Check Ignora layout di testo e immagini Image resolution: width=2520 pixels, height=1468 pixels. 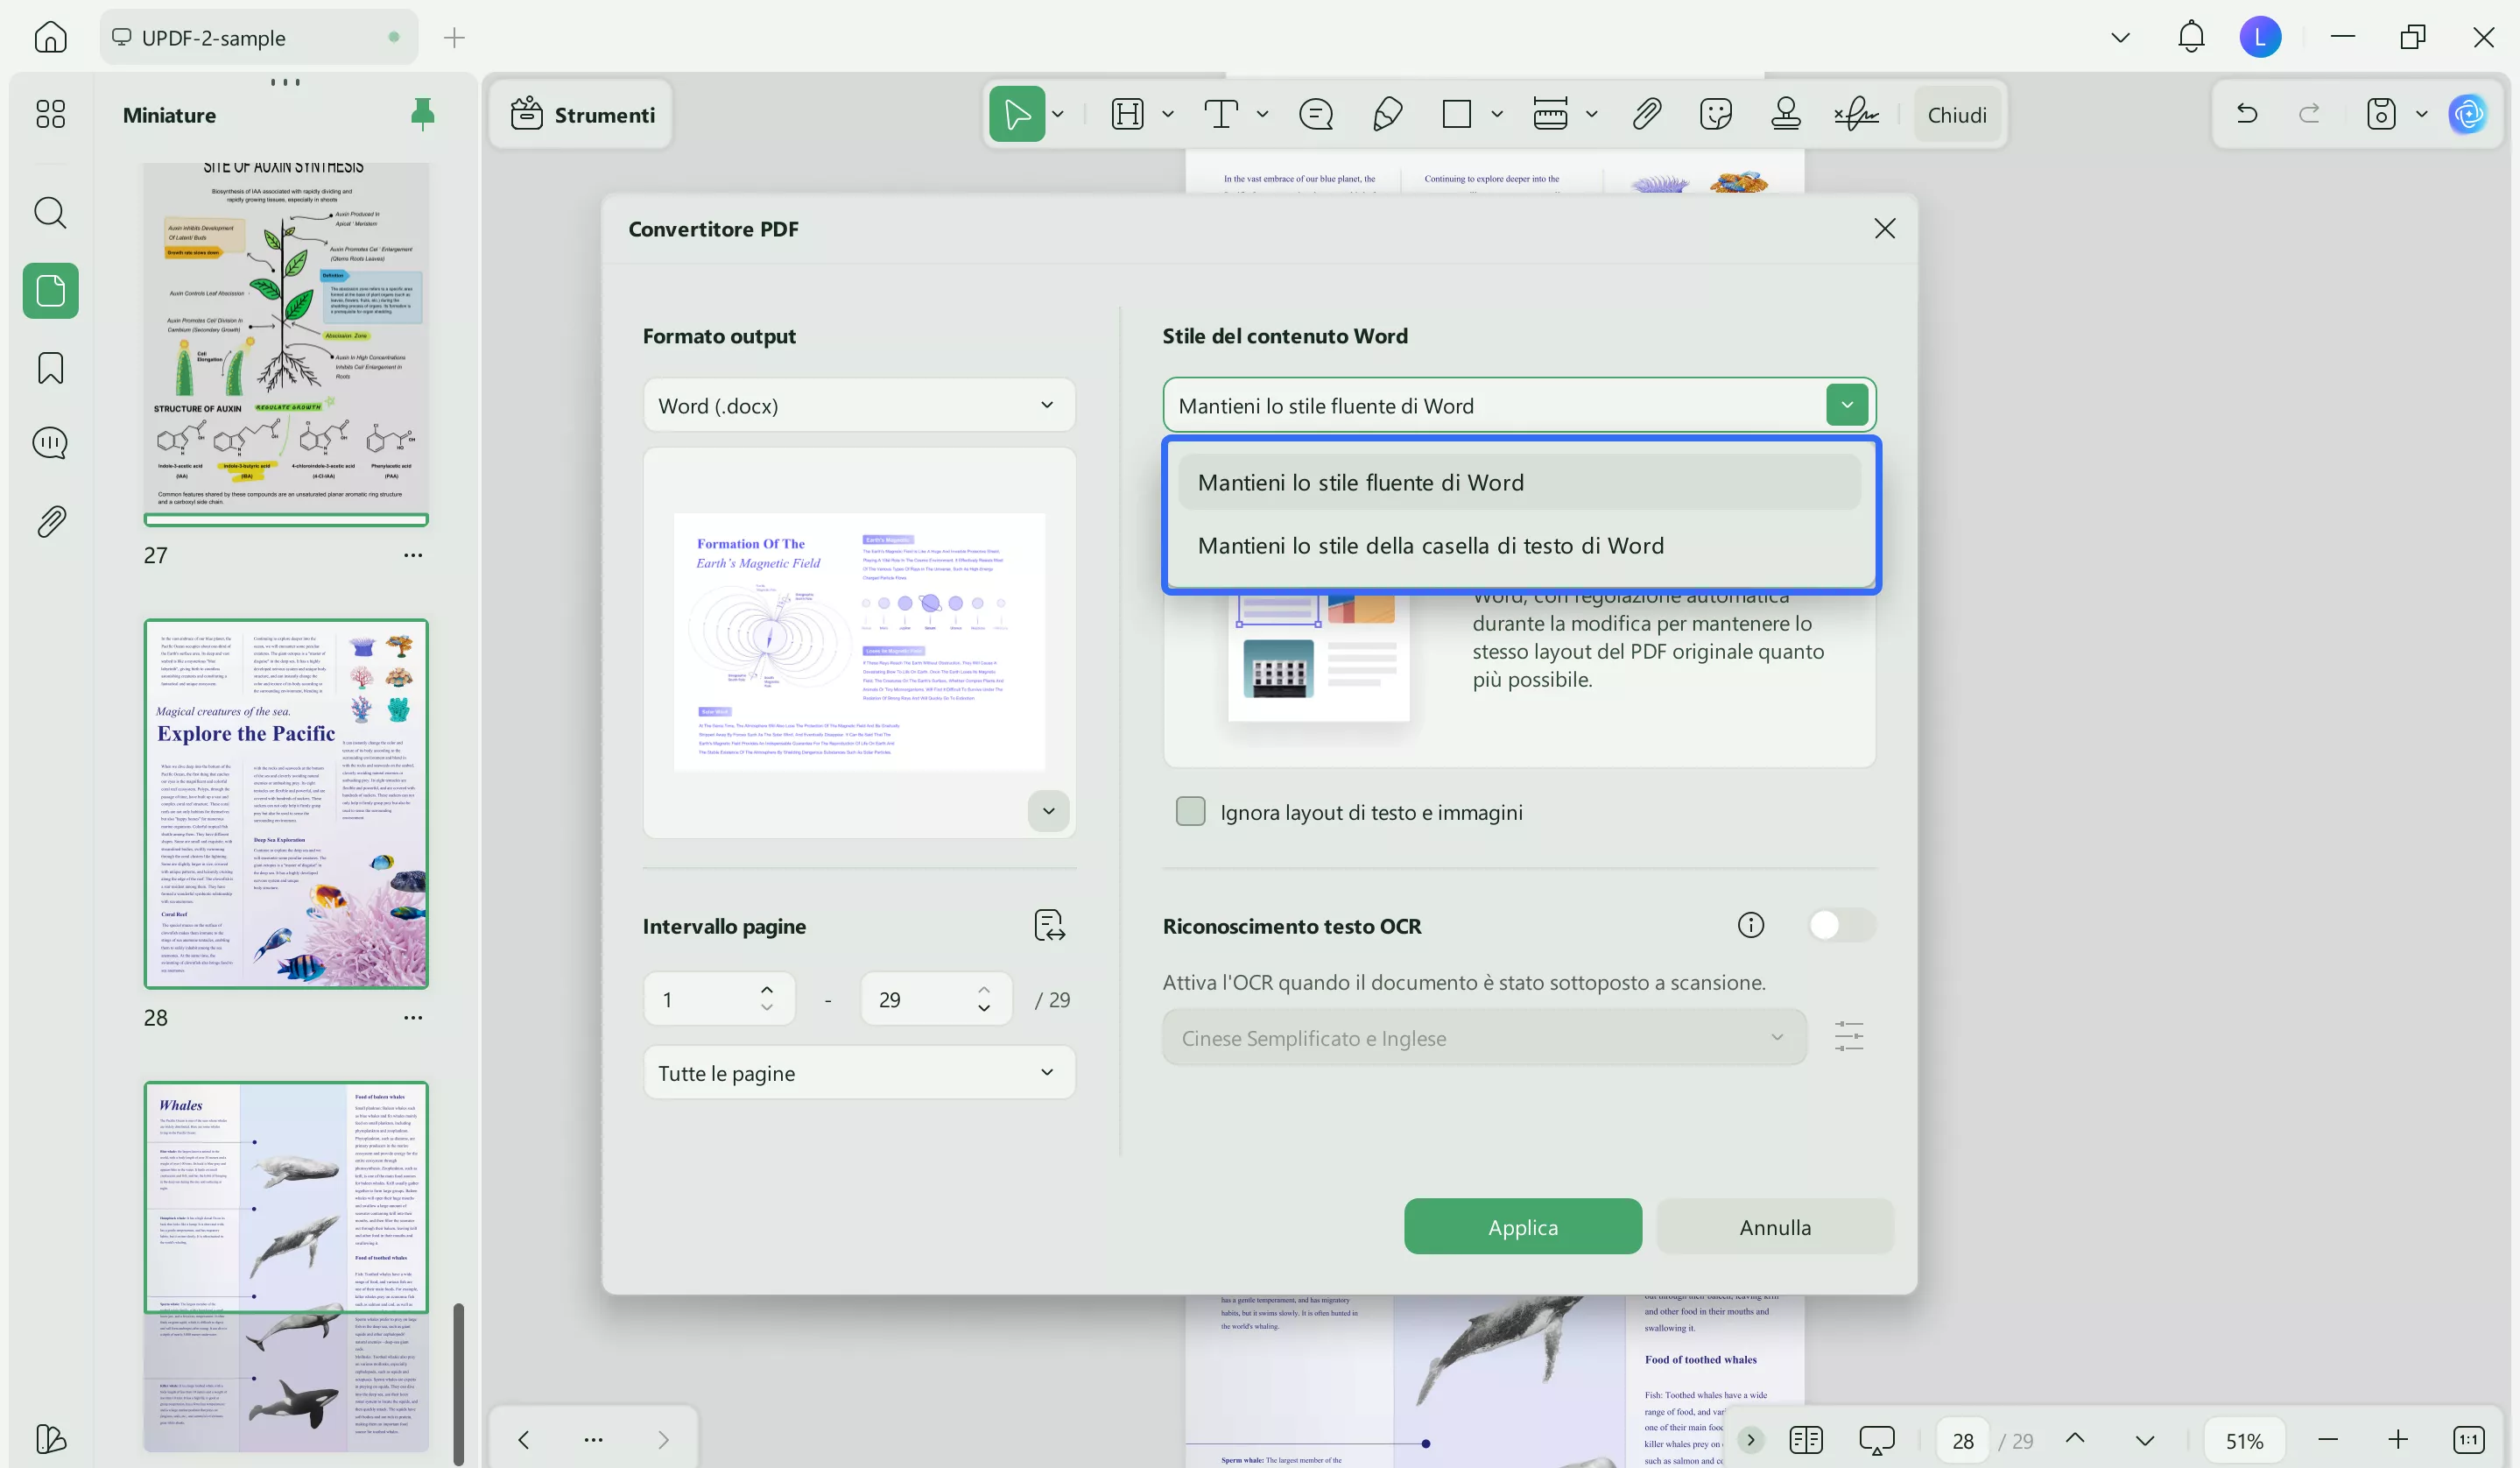tap(1190, 811)
